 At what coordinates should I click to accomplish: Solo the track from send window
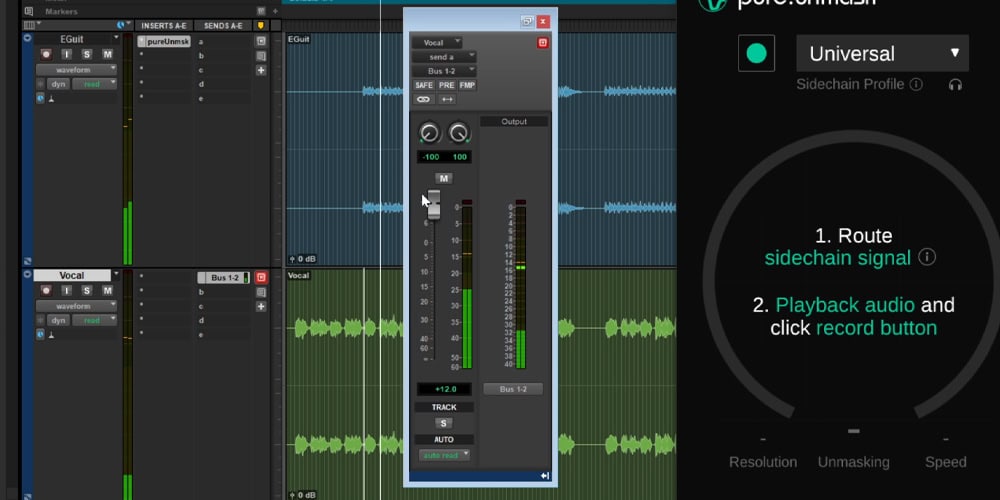pos(444,423)
